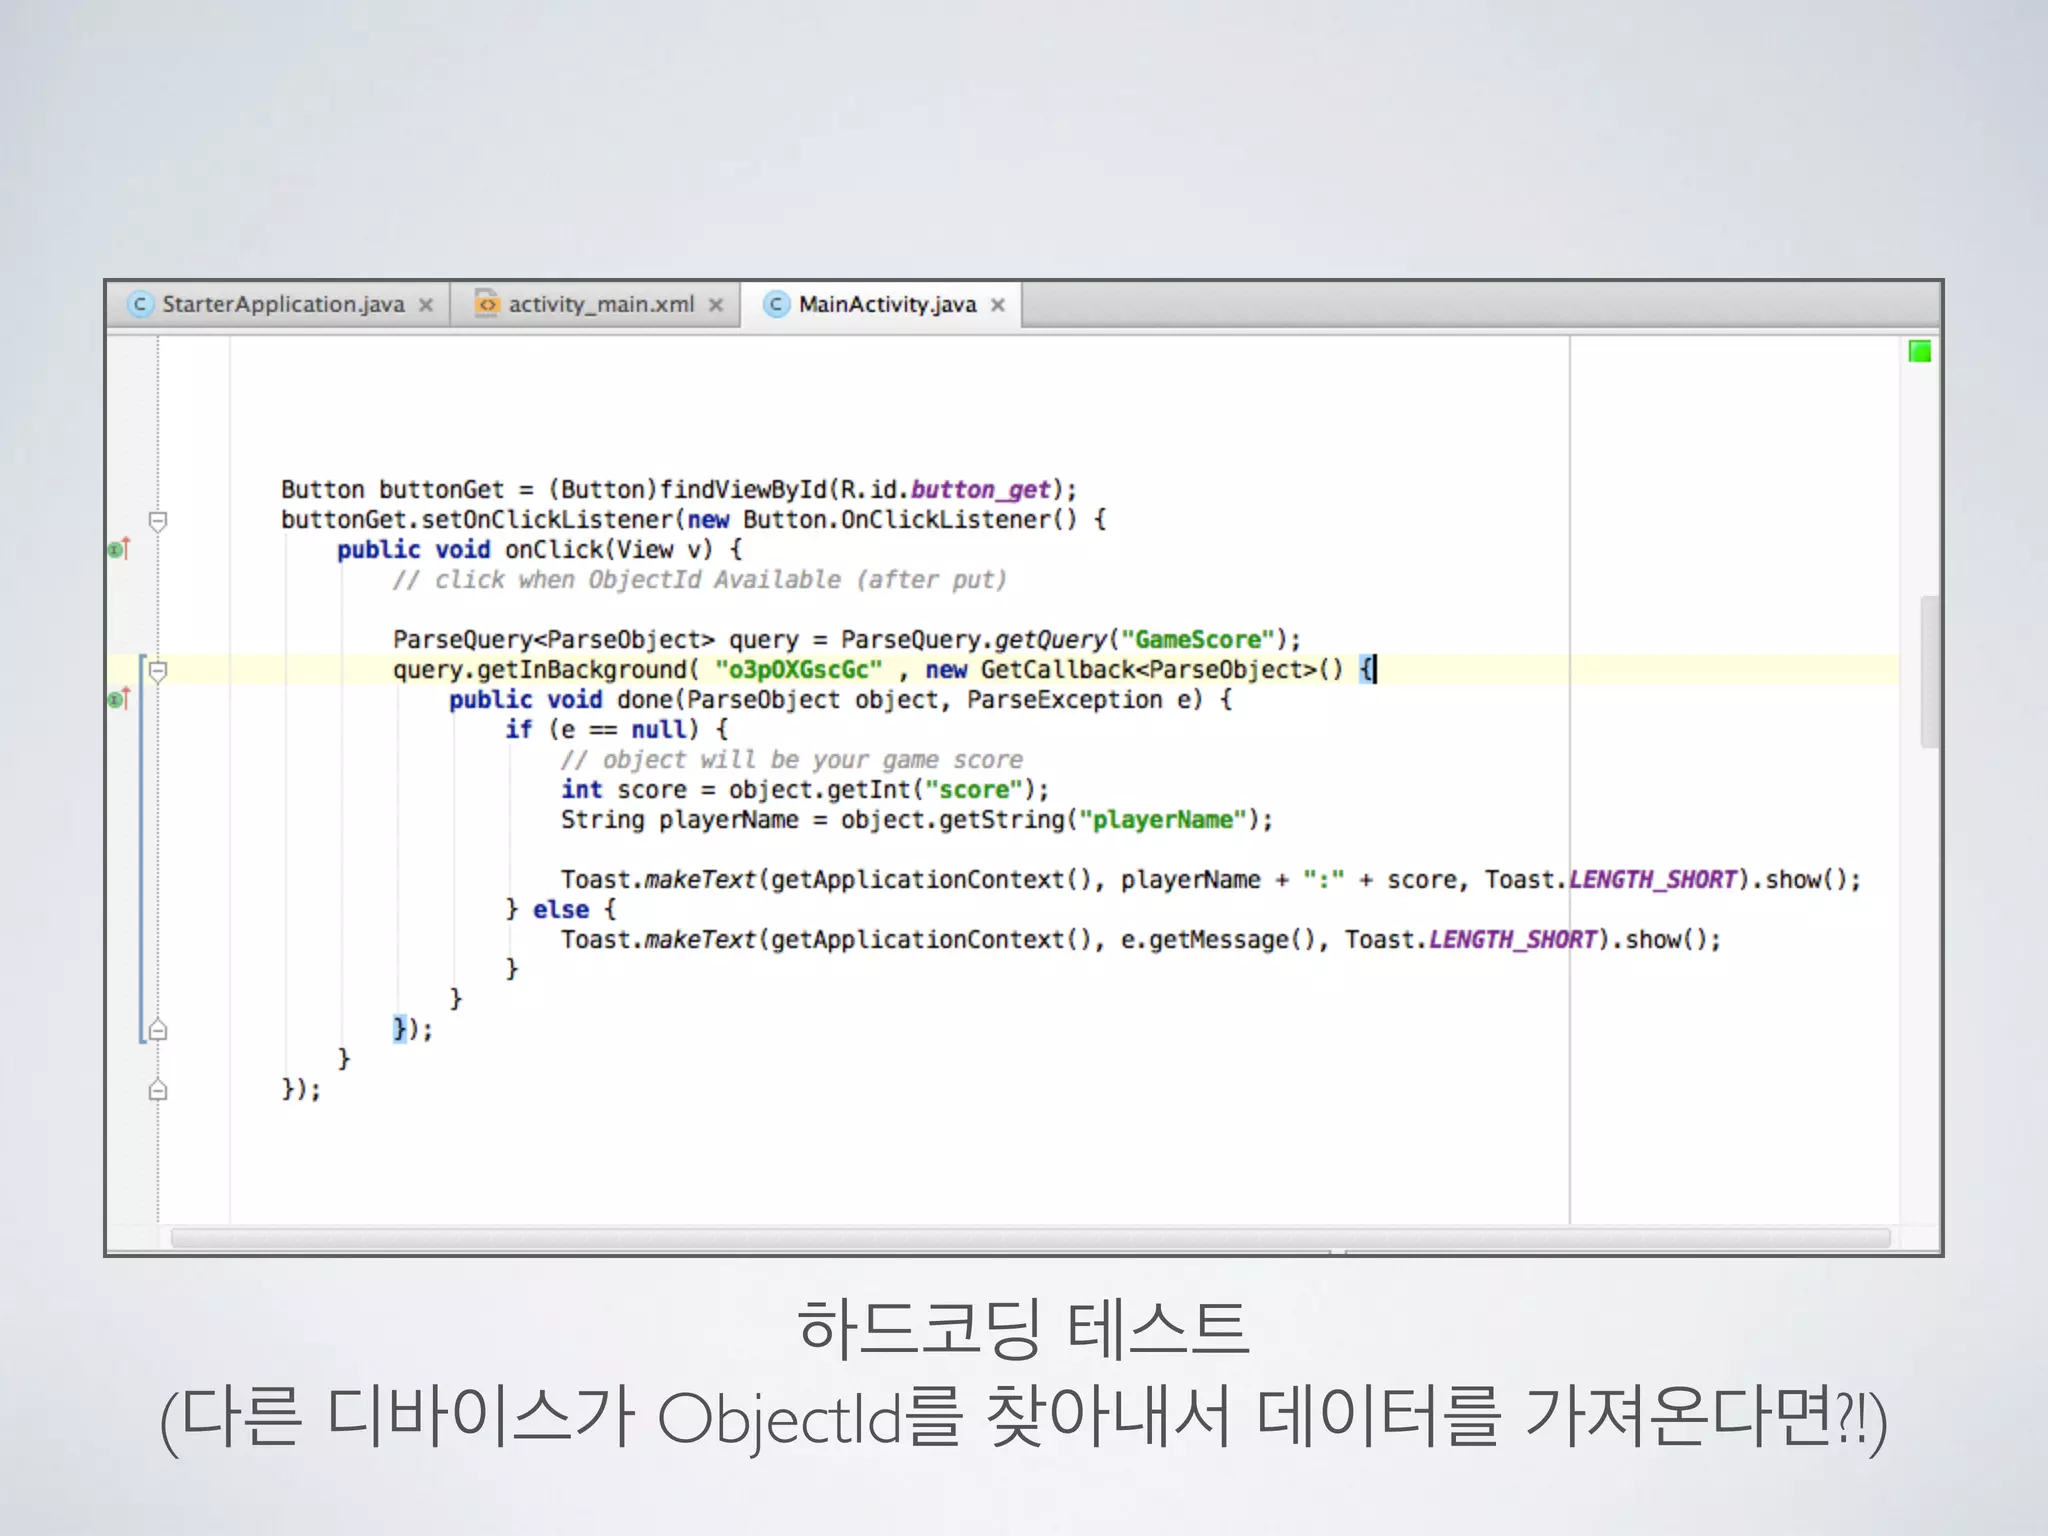Screen dimensions: 2048x1536
Task: Click the fold end marker beside inner });
Action: pyautogui.click(x=158, y=1030)
